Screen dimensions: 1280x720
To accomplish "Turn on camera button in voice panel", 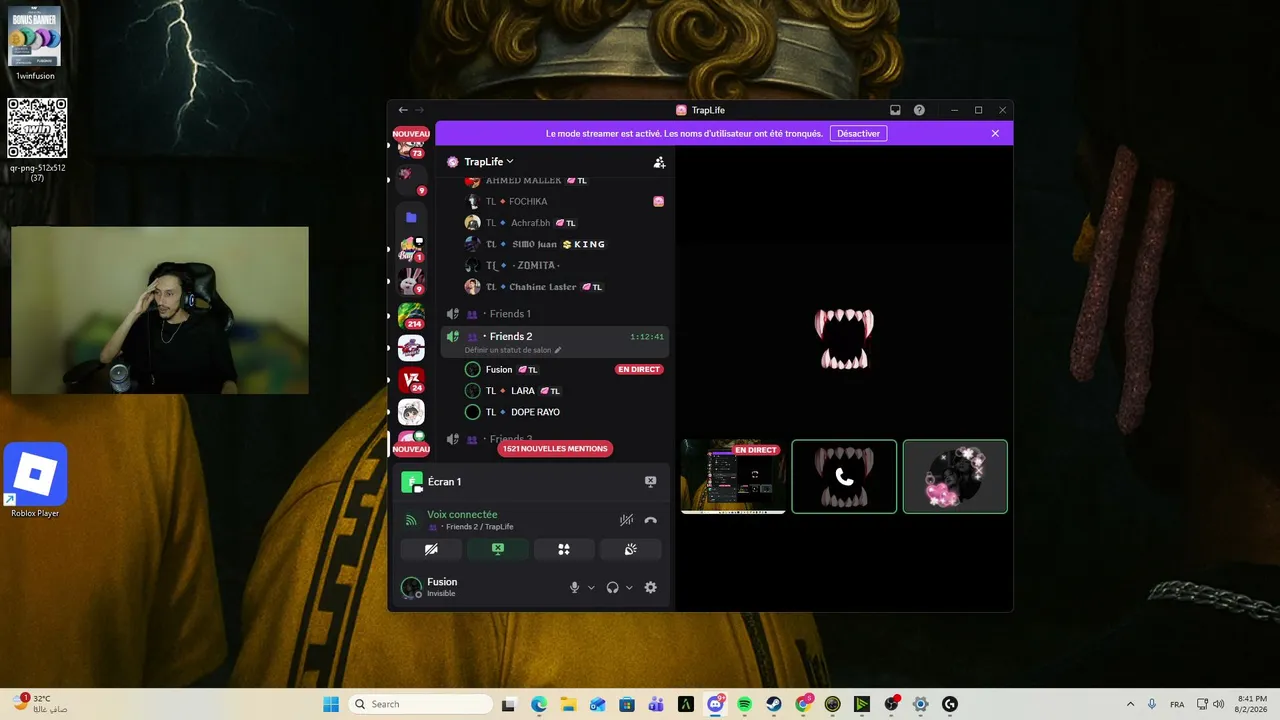I will pos(431,549).
